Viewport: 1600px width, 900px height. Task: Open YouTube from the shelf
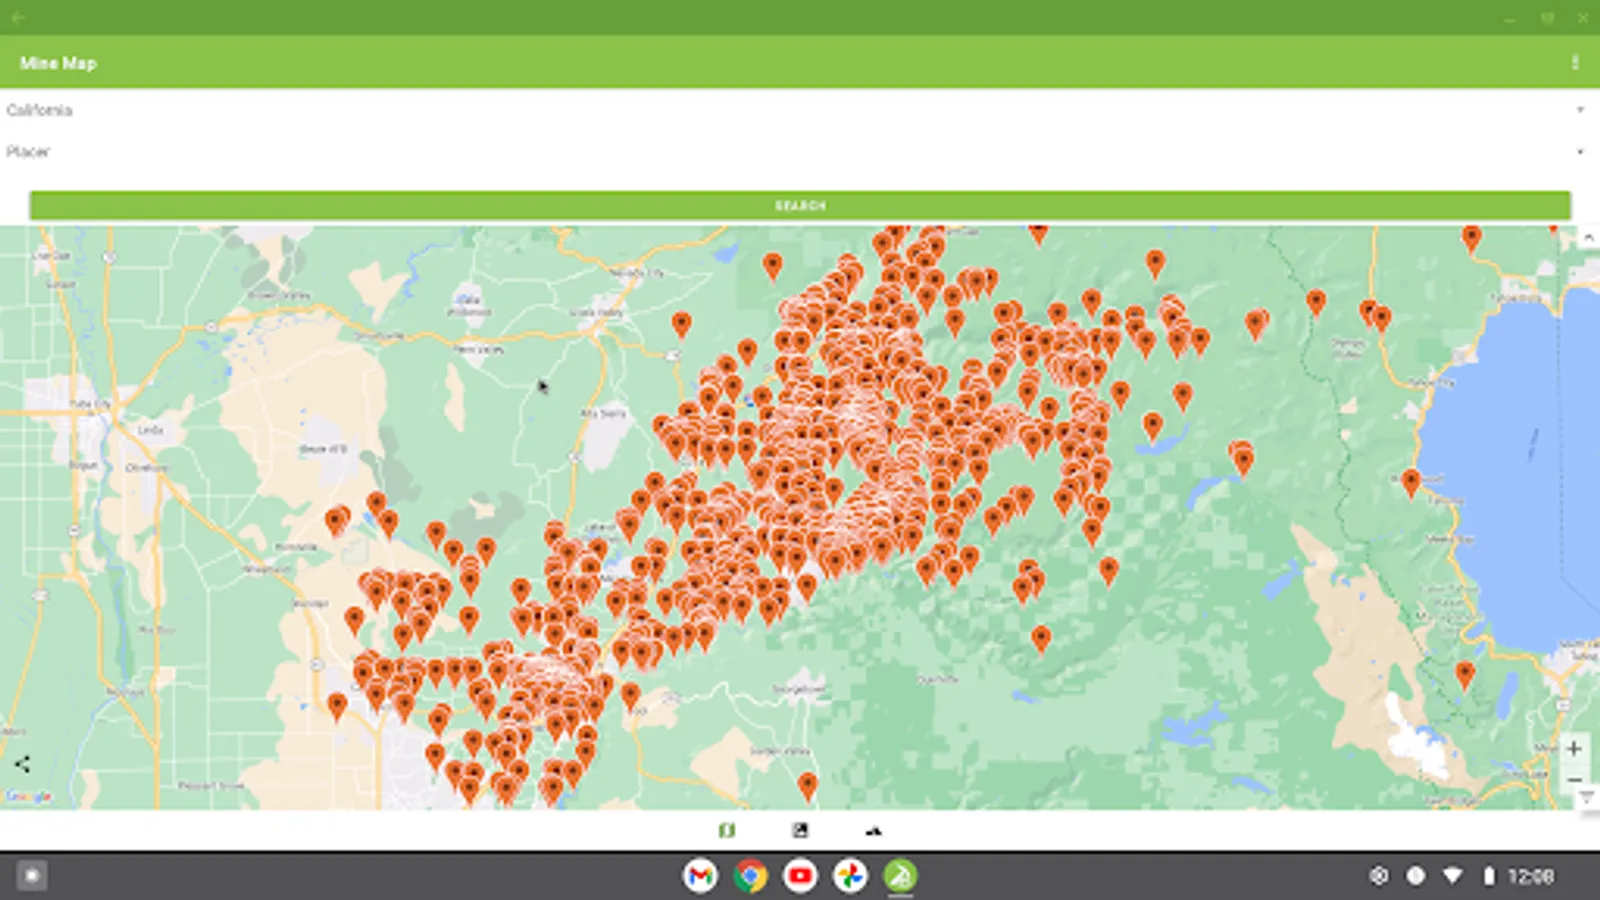[800, 876]
